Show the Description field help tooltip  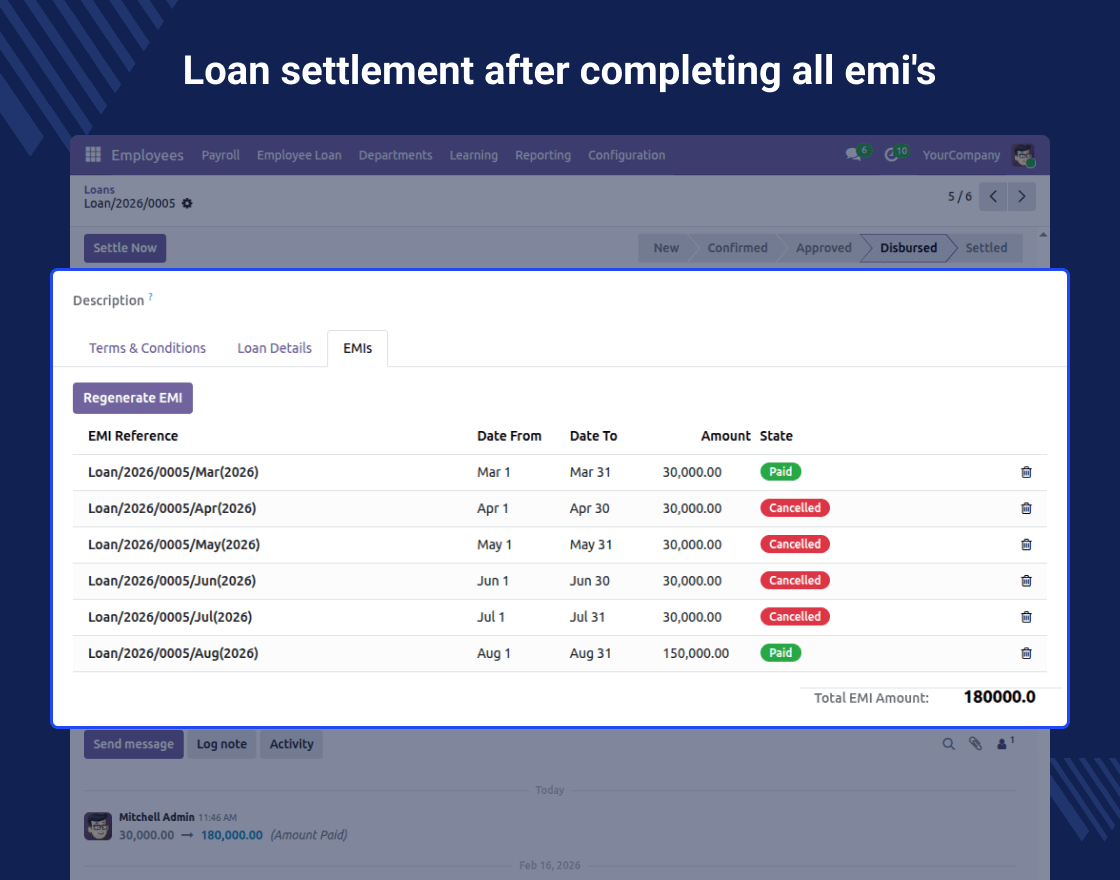pos(151,296)
